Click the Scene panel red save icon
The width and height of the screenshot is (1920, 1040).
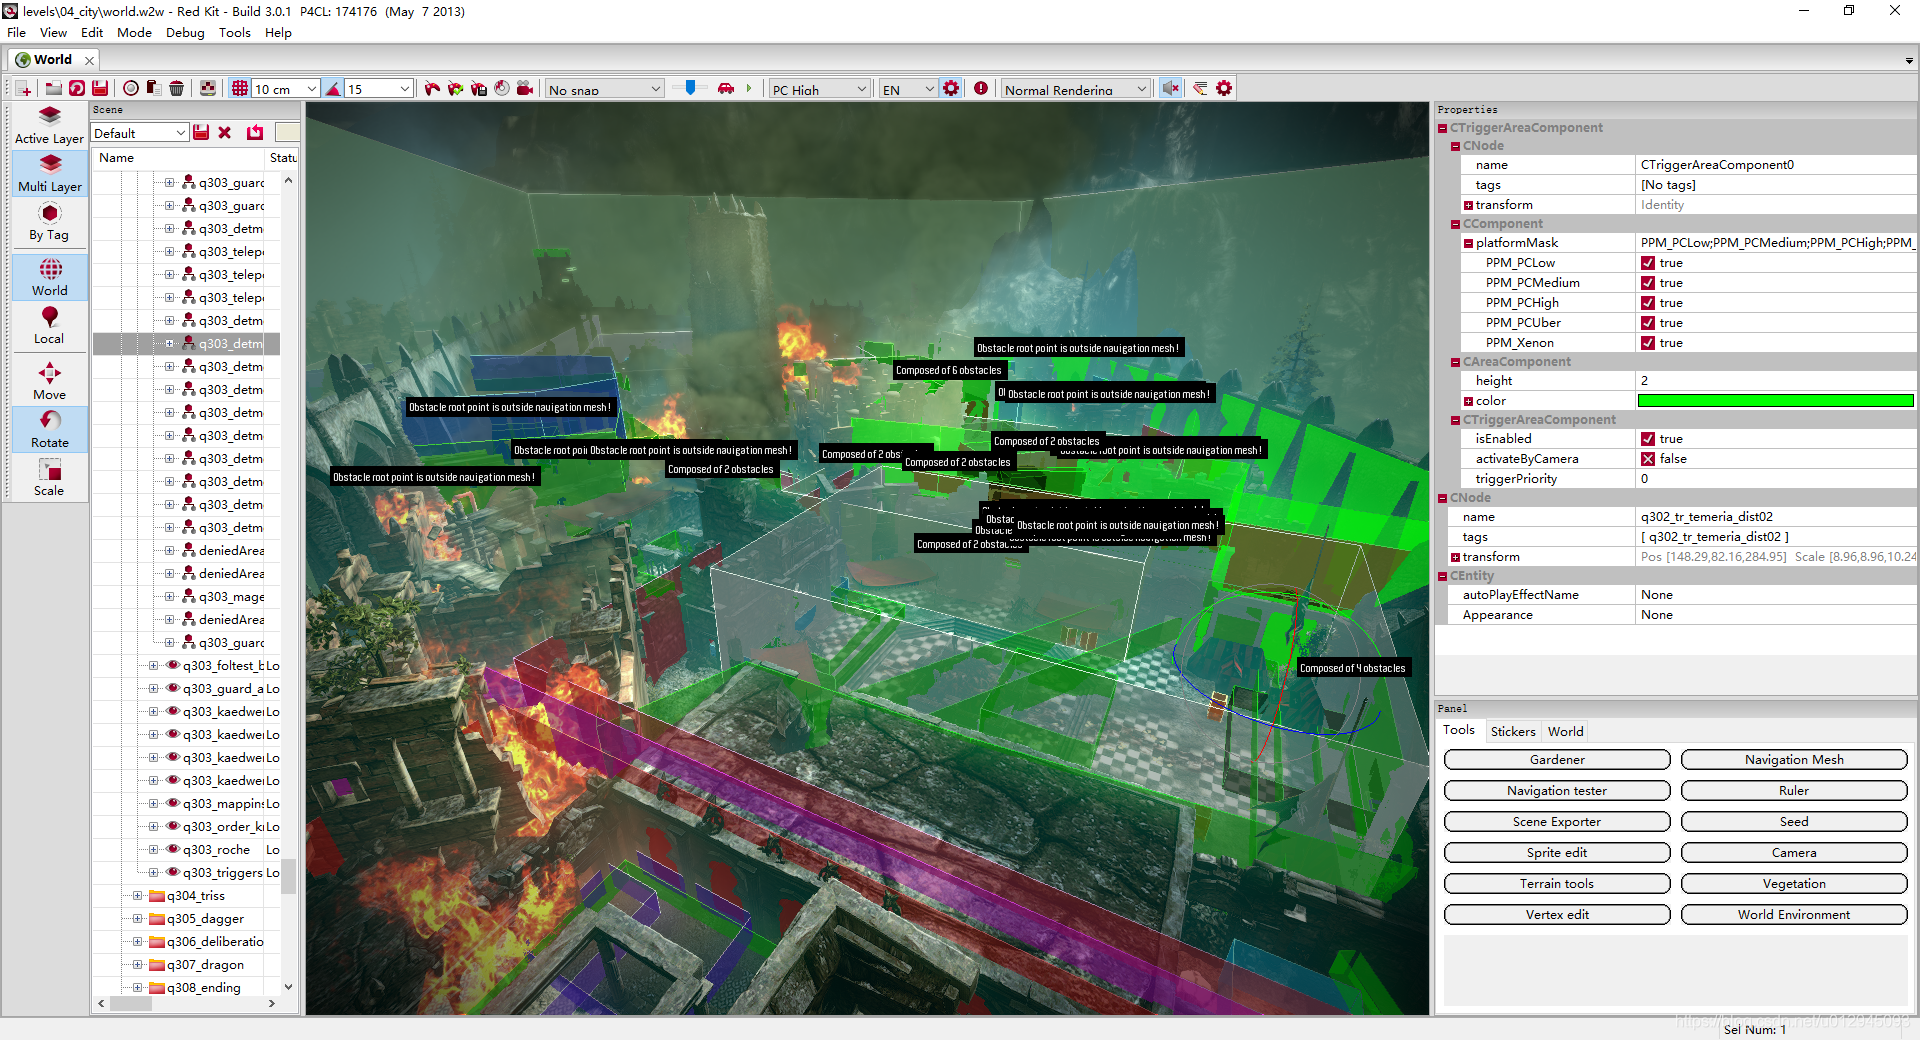tap(201, 133)
